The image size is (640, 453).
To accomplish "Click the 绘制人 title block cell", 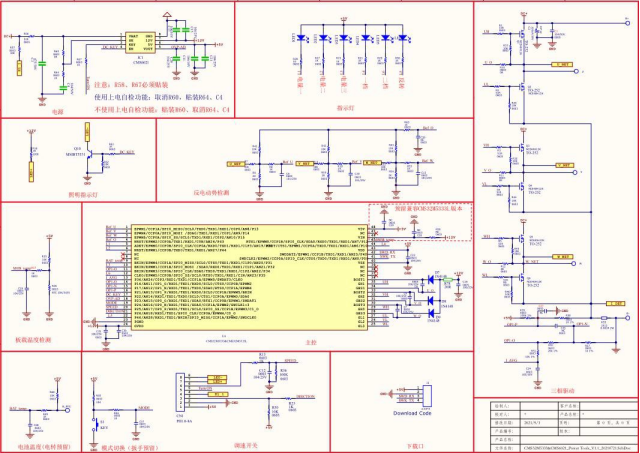I will (x=505, y=406).
